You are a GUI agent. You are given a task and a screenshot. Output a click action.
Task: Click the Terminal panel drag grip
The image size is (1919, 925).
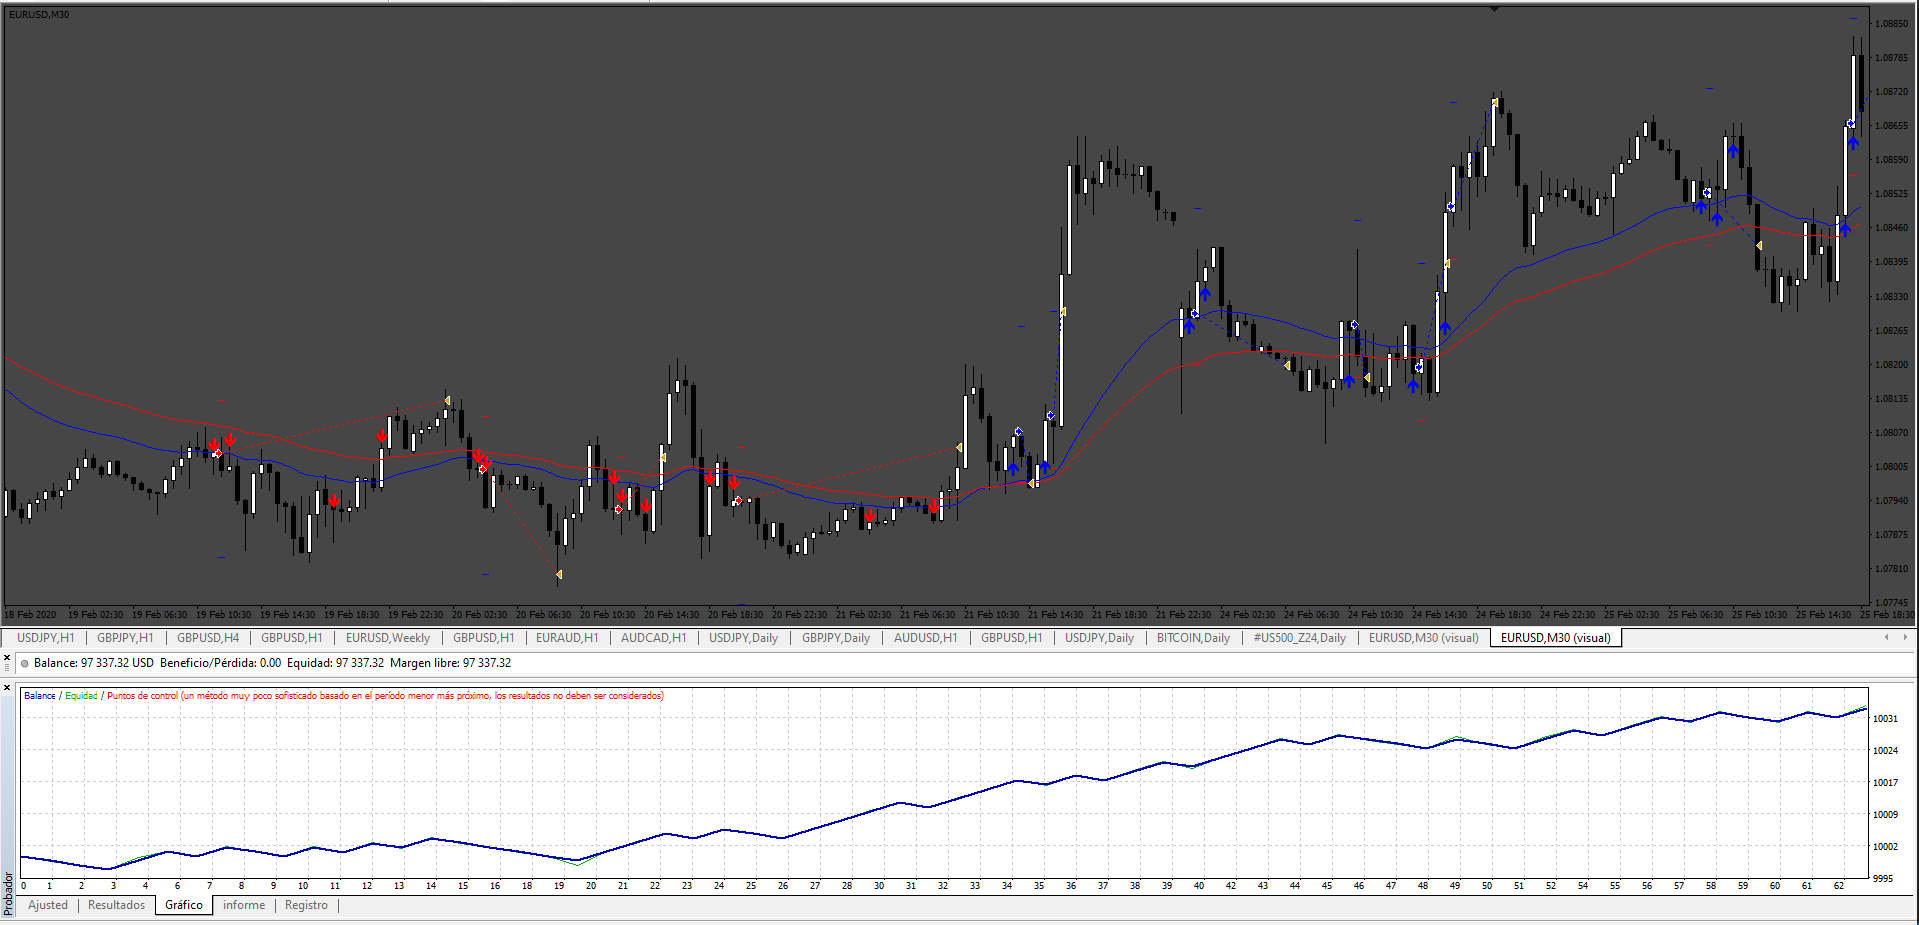(7, 668)
